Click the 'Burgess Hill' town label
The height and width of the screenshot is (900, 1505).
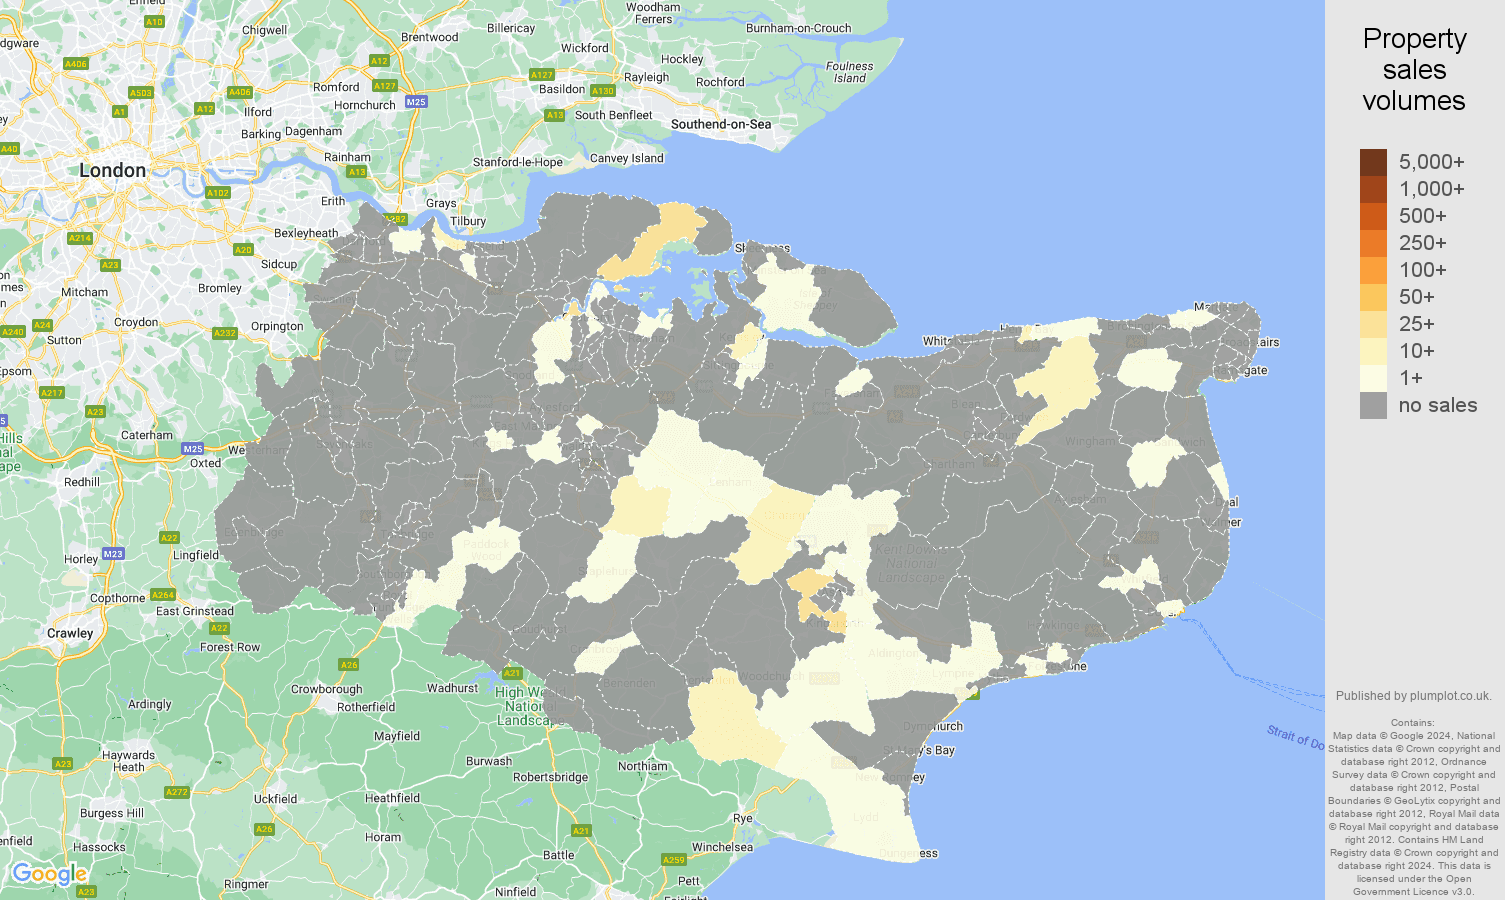tap(112, 813)
